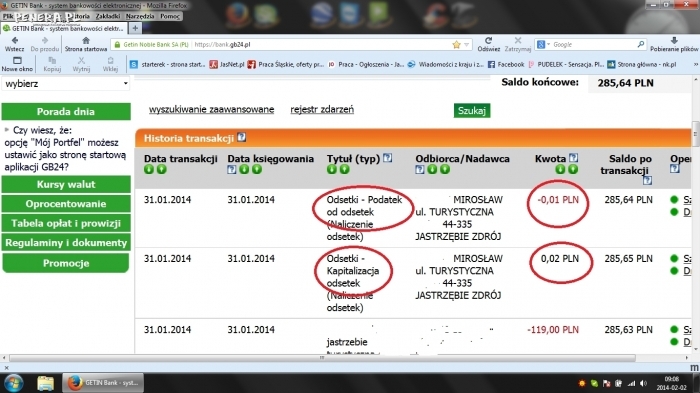Image resolution: width=700 pixels, height=393 pixels.
Task: Expand the Porada dnia tip arrow
Action: pos(7,130)
